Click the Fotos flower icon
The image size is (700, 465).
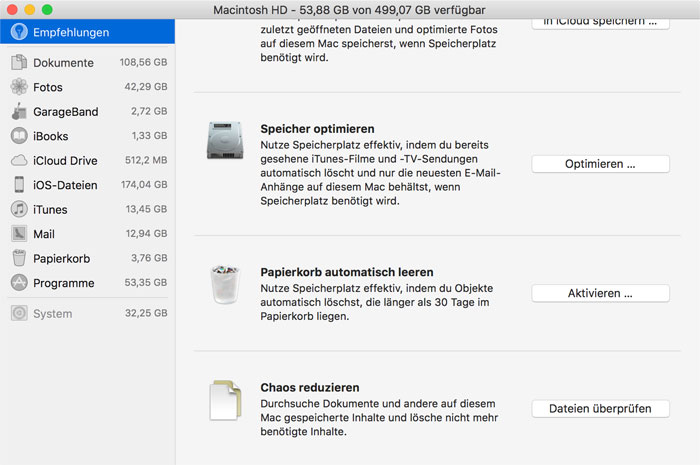coord(19,87)
